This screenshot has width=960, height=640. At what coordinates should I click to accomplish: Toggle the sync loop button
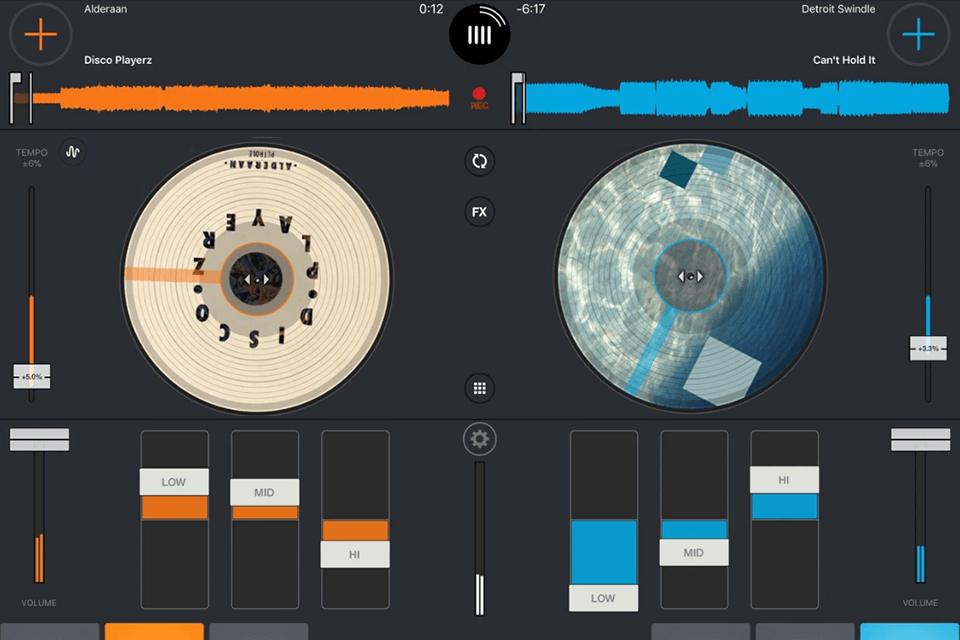[x=479, y=162]
